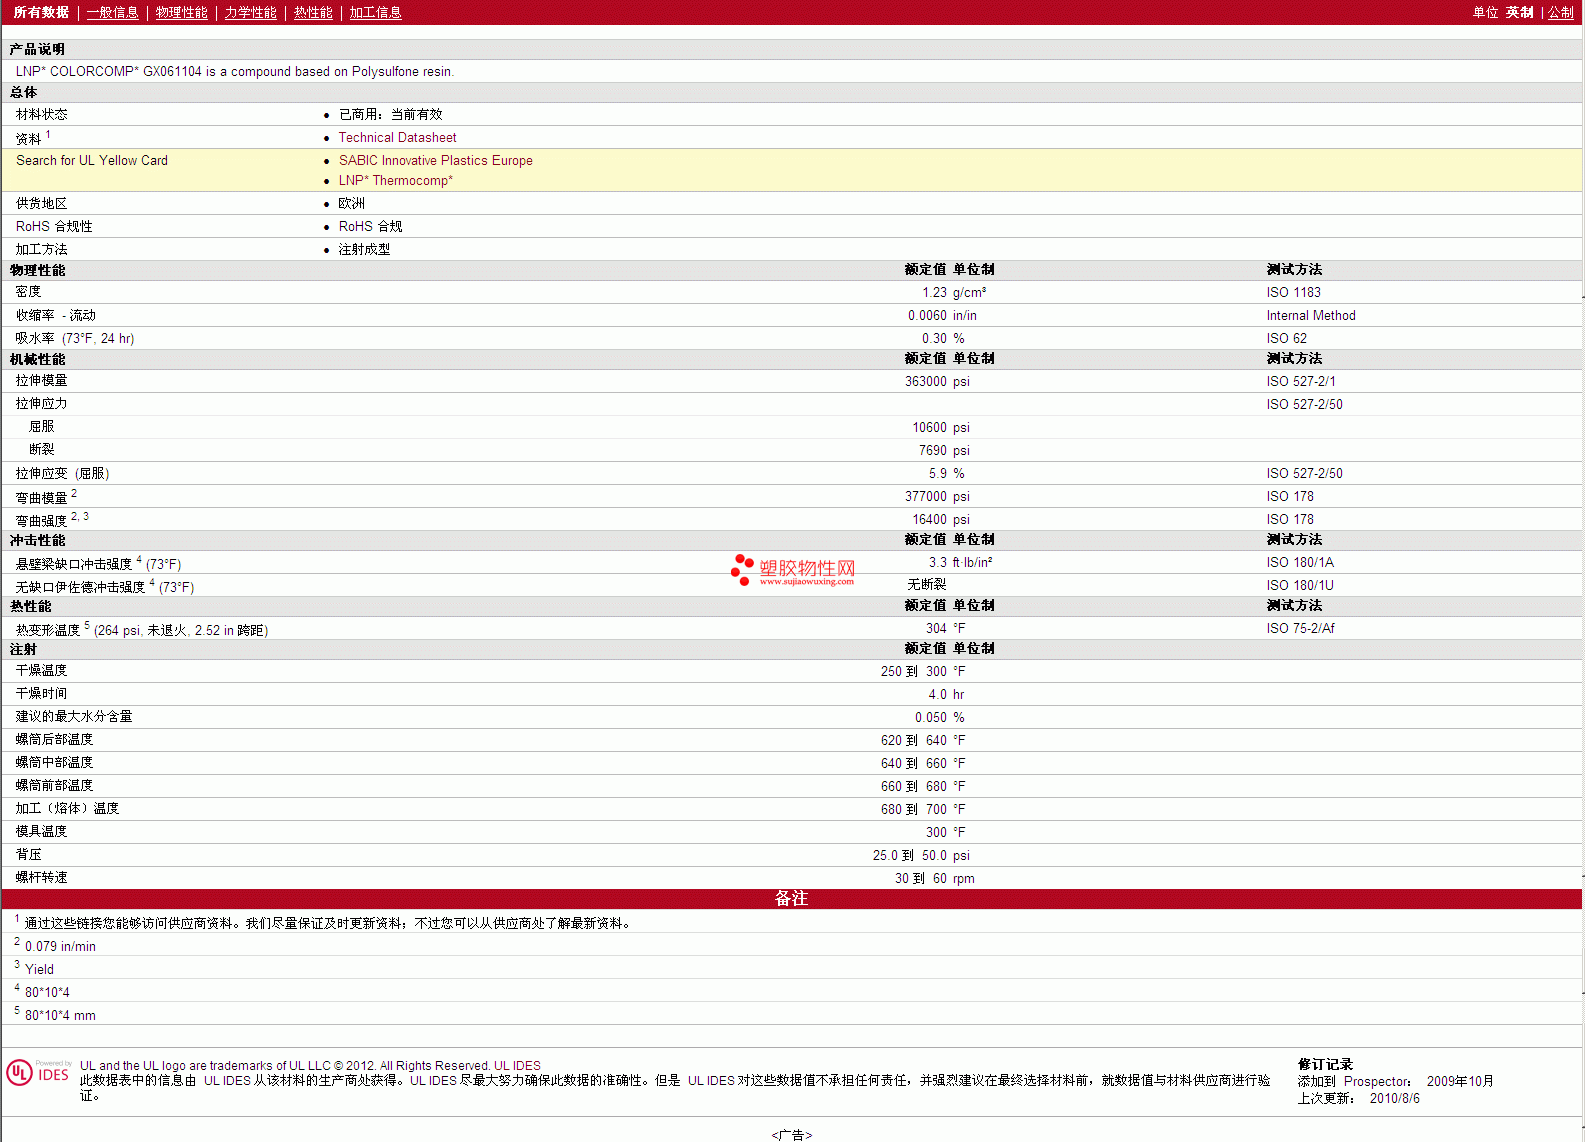1585x1142 pixels.
Task: Click Search for UL Yellow Card
Action: click(x=92, y=161)
